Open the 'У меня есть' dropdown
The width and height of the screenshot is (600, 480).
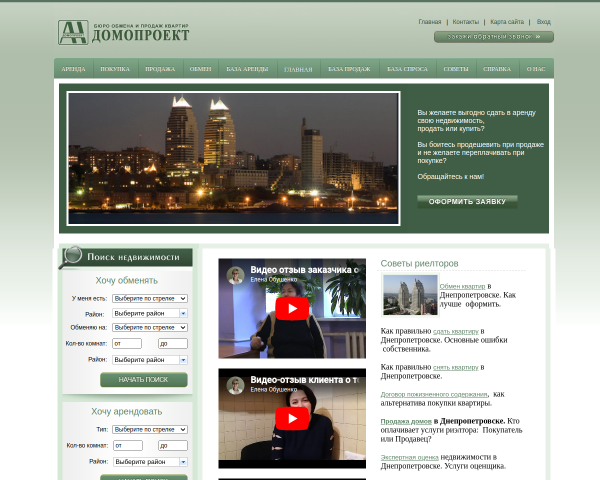tap(150, 299)
